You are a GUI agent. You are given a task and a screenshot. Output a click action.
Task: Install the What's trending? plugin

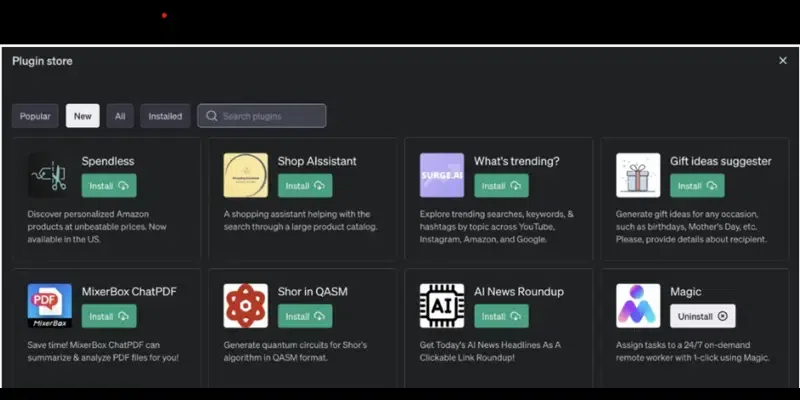click(x=501, y=186)
